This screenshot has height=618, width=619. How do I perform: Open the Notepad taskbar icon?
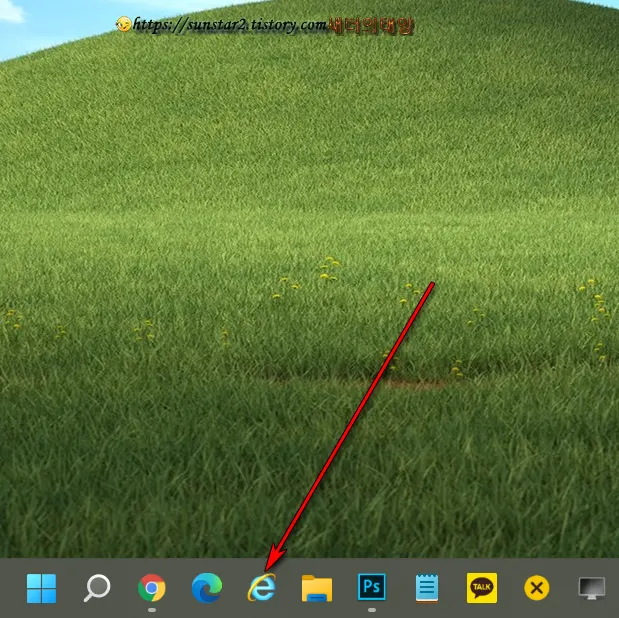(427, 588)
